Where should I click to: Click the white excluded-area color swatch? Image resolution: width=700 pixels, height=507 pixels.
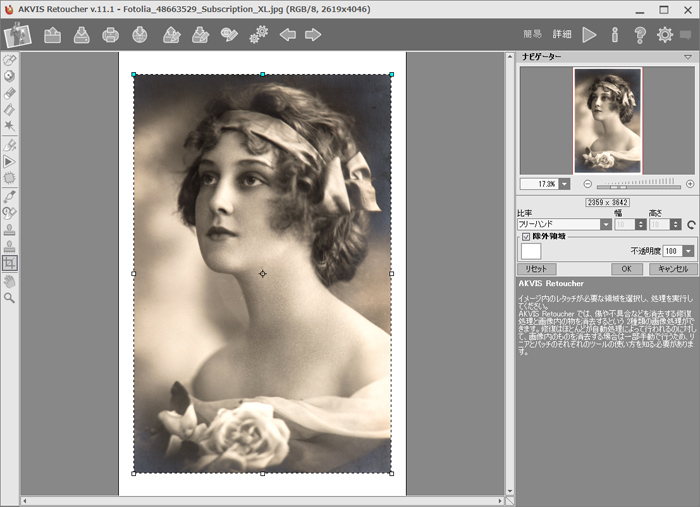tap(531, 251)
